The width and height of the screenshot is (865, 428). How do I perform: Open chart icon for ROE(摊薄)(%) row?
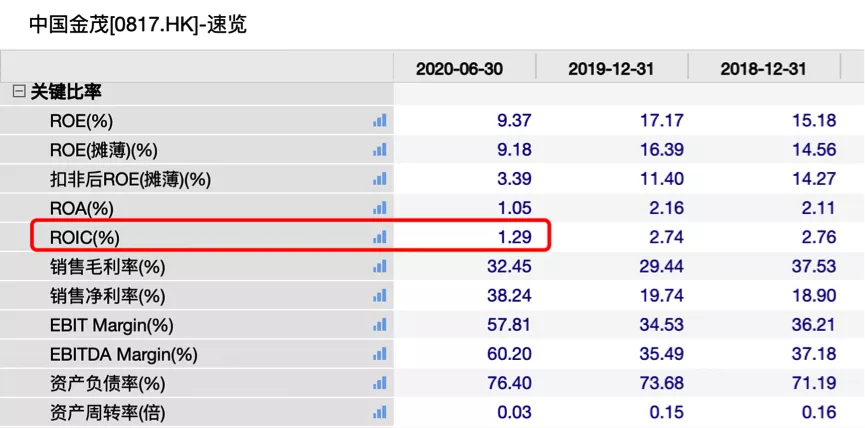point(380,149)
